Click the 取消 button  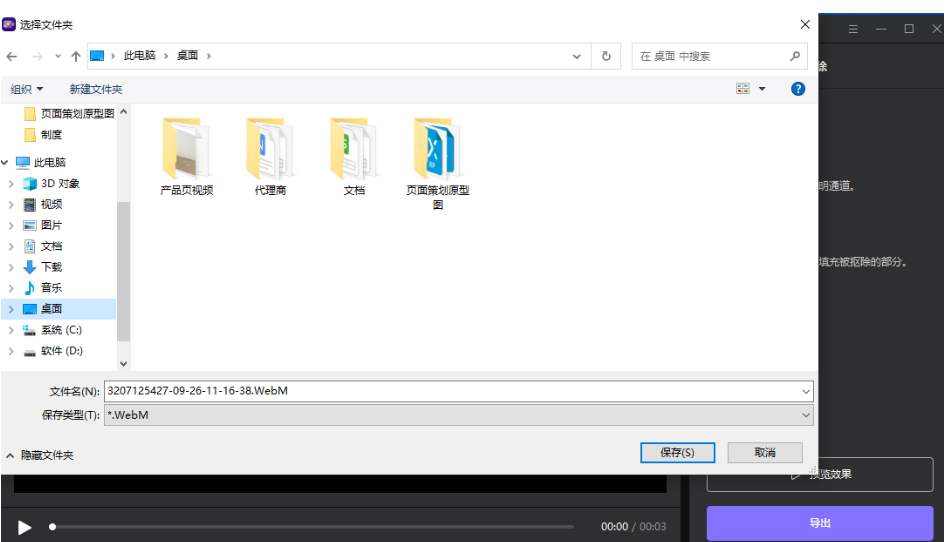(x=765, y=453)
